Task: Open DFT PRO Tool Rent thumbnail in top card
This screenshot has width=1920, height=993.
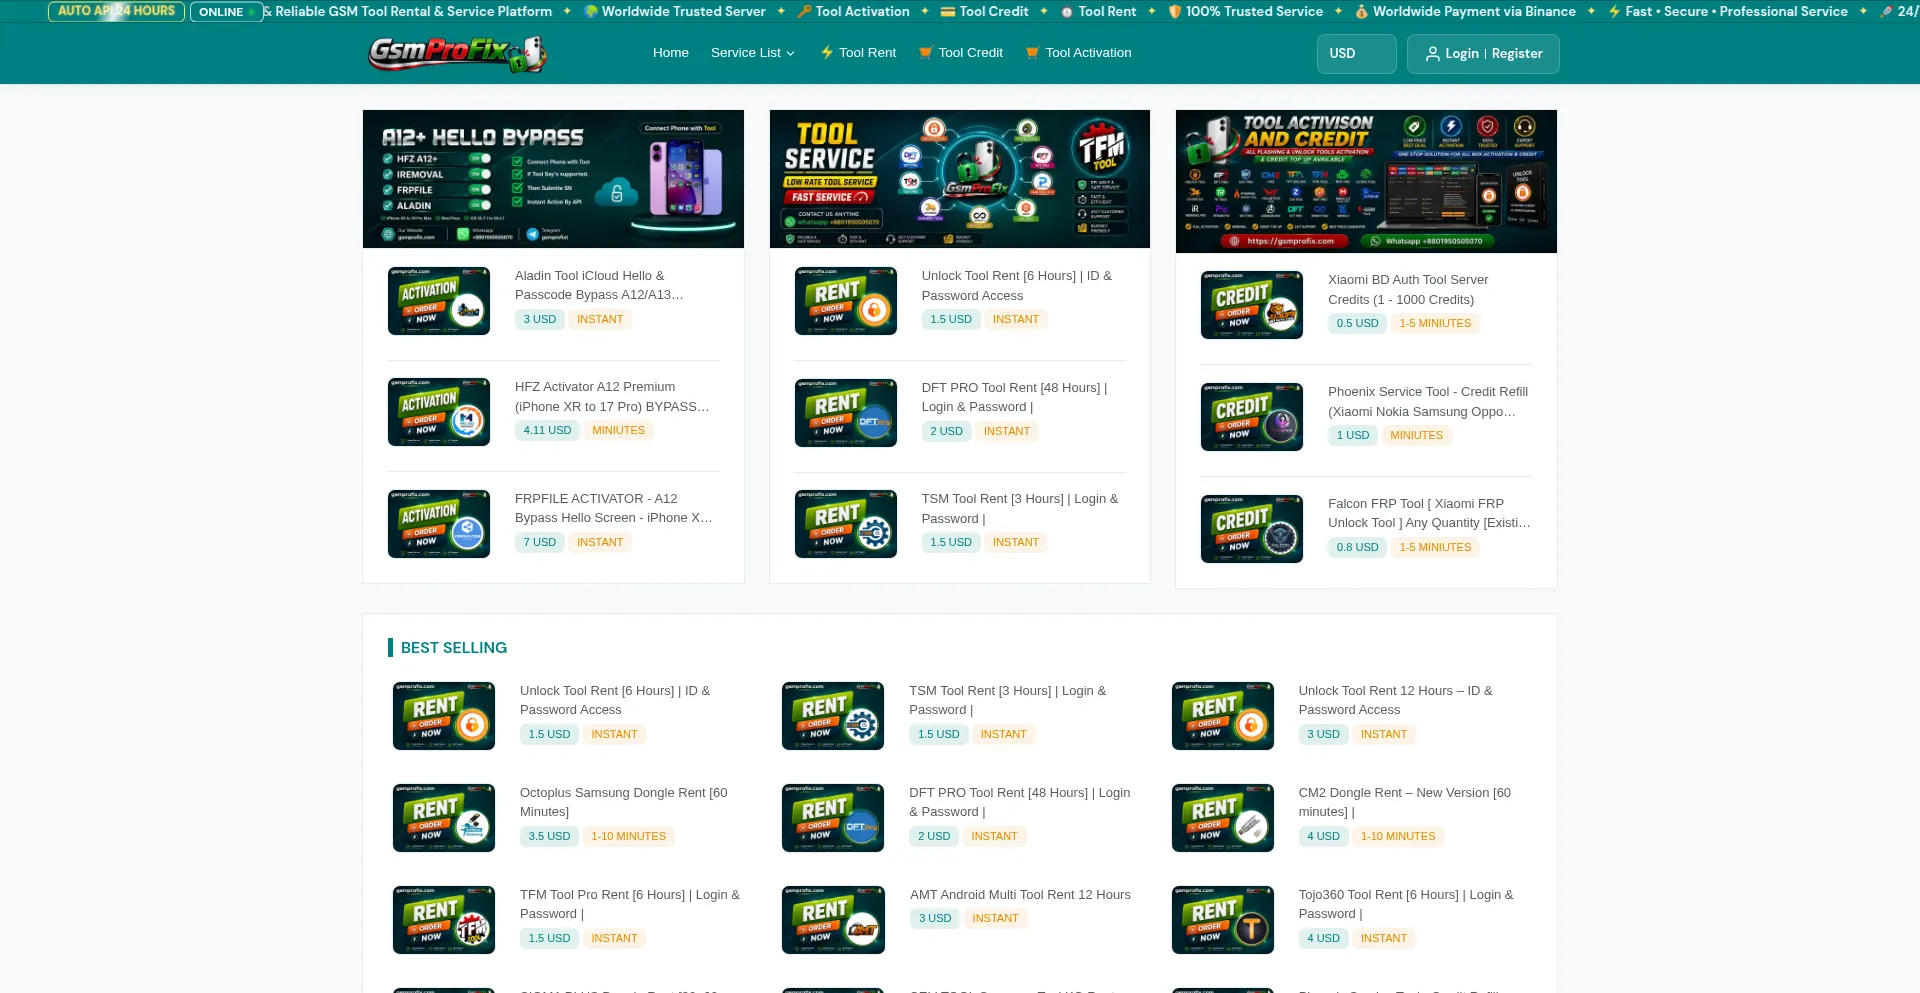Action: click(846, 413)
